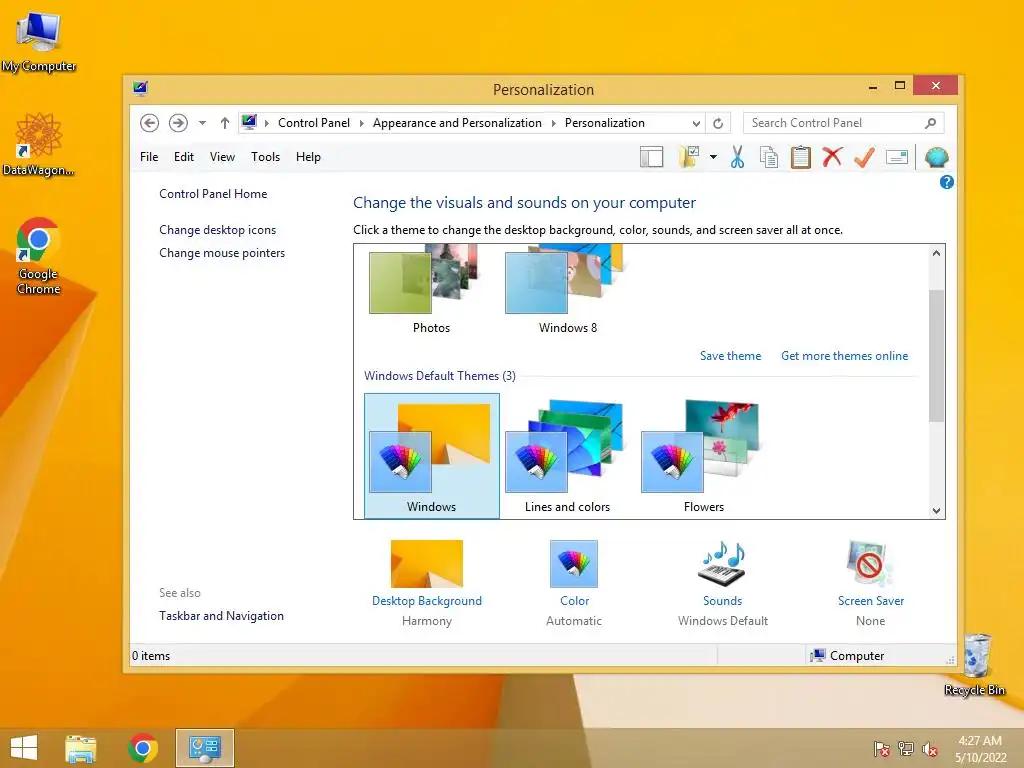
Task: Click the Personalization window title icon
Action: [x=140, y=88]
